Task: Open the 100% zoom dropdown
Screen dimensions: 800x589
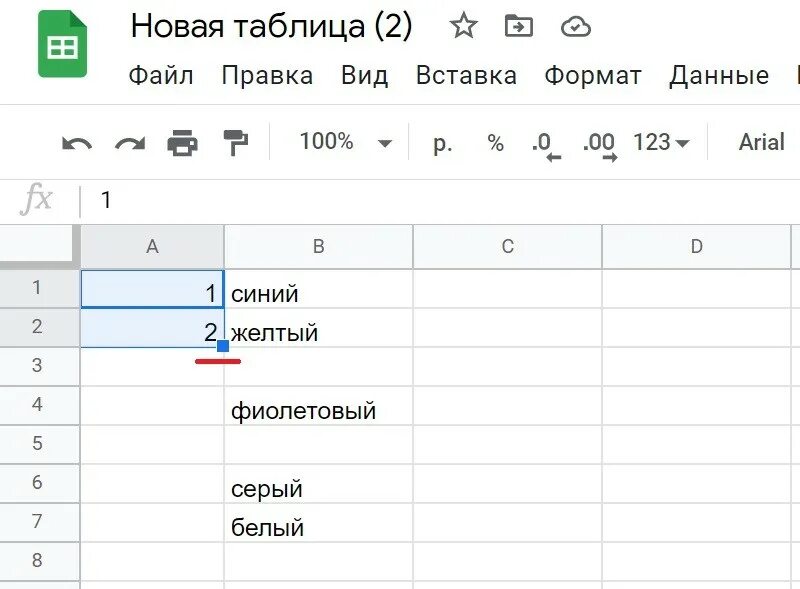Action: point(345,143)
